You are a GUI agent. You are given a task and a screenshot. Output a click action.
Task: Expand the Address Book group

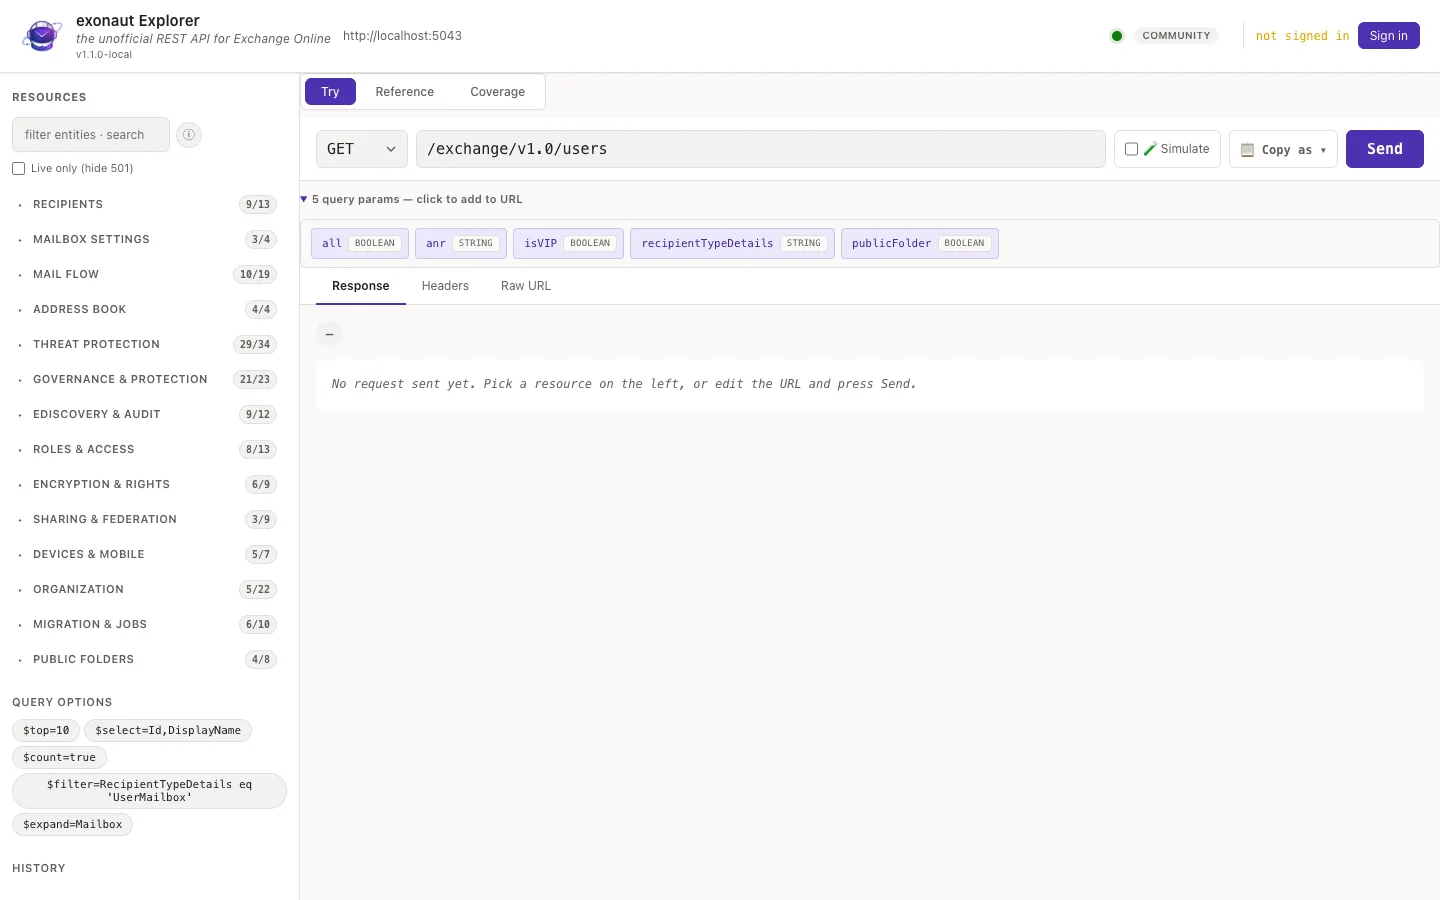point(144,309)
